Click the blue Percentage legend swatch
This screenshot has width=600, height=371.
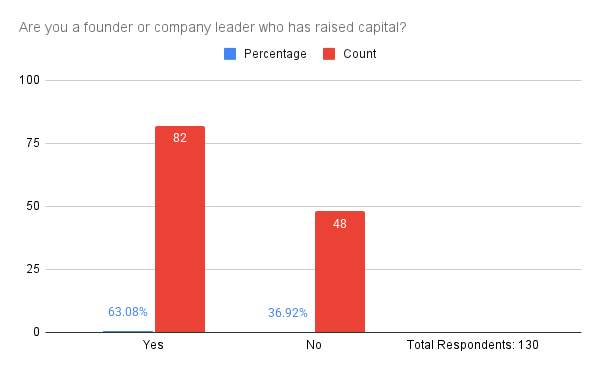(230, 54)
